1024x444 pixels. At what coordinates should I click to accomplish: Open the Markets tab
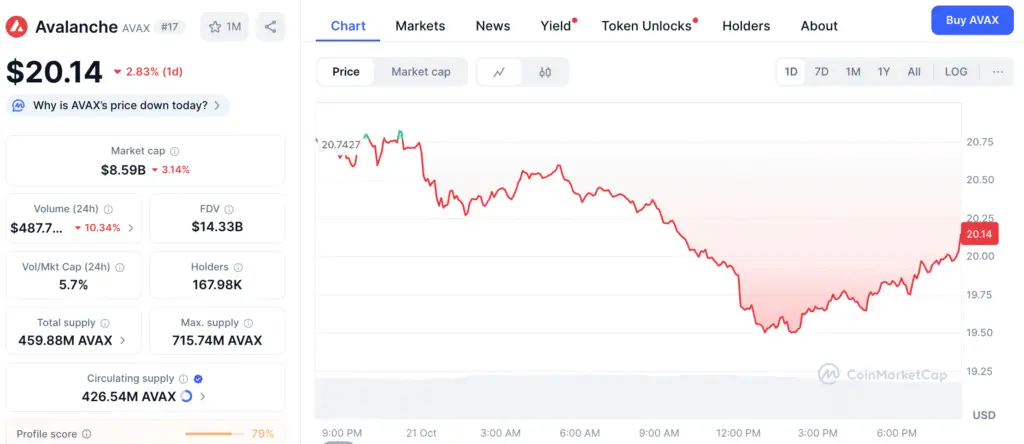pos(420,26)
